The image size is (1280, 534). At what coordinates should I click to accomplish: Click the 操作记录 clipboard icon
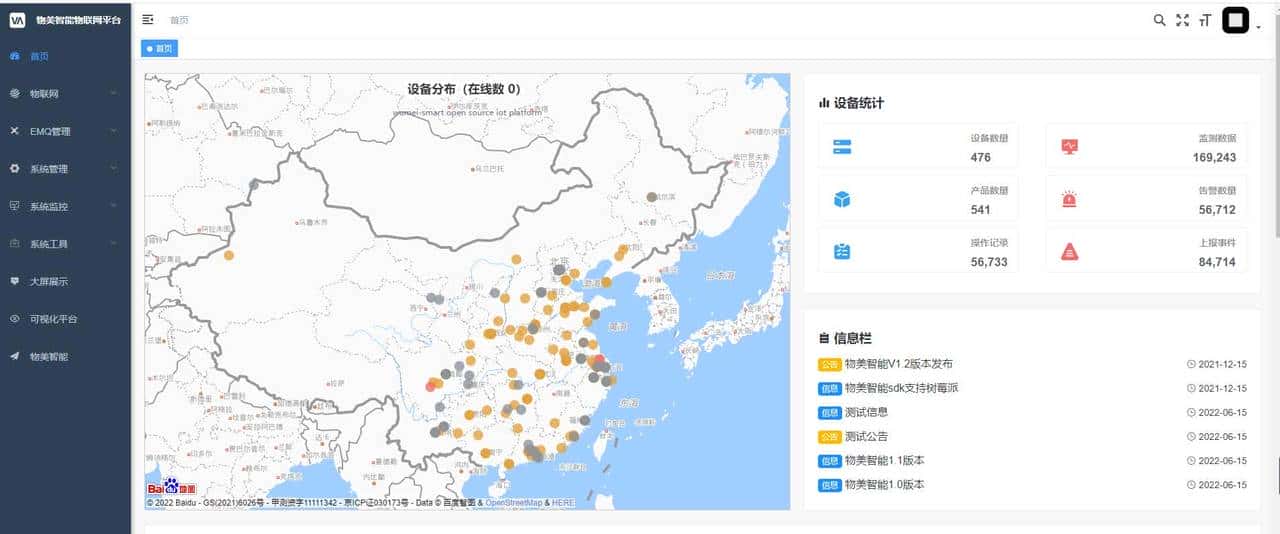pos(842,251)
